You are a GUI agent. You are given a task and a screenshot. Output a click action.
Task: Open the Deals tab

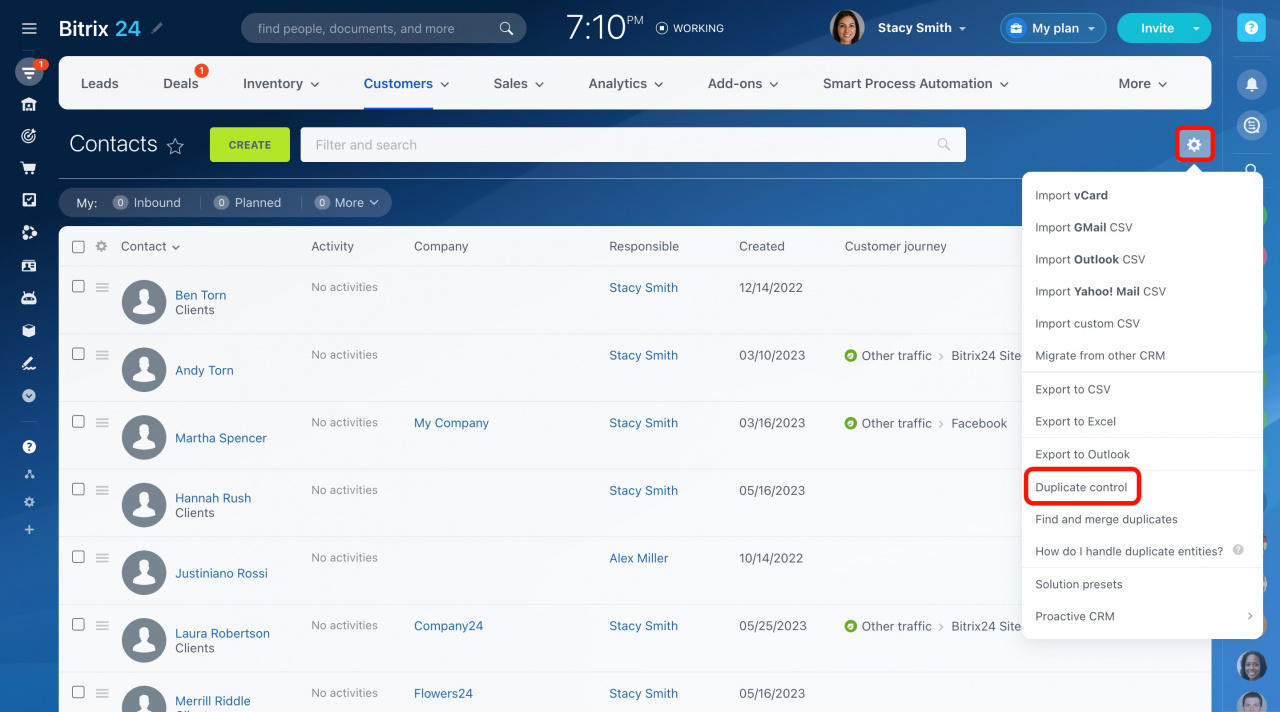pos(181,84)
